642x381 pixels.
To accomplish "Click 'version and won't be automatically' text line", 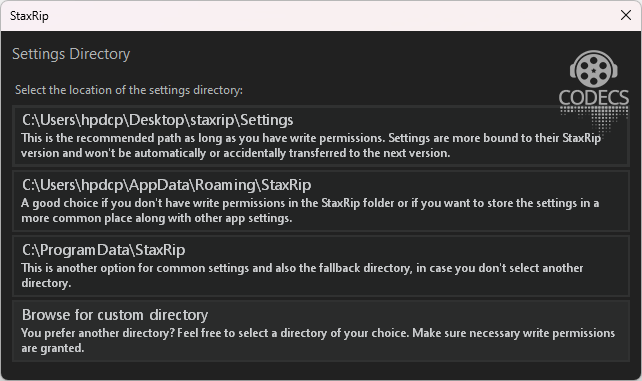I will (x=235, y=153).
